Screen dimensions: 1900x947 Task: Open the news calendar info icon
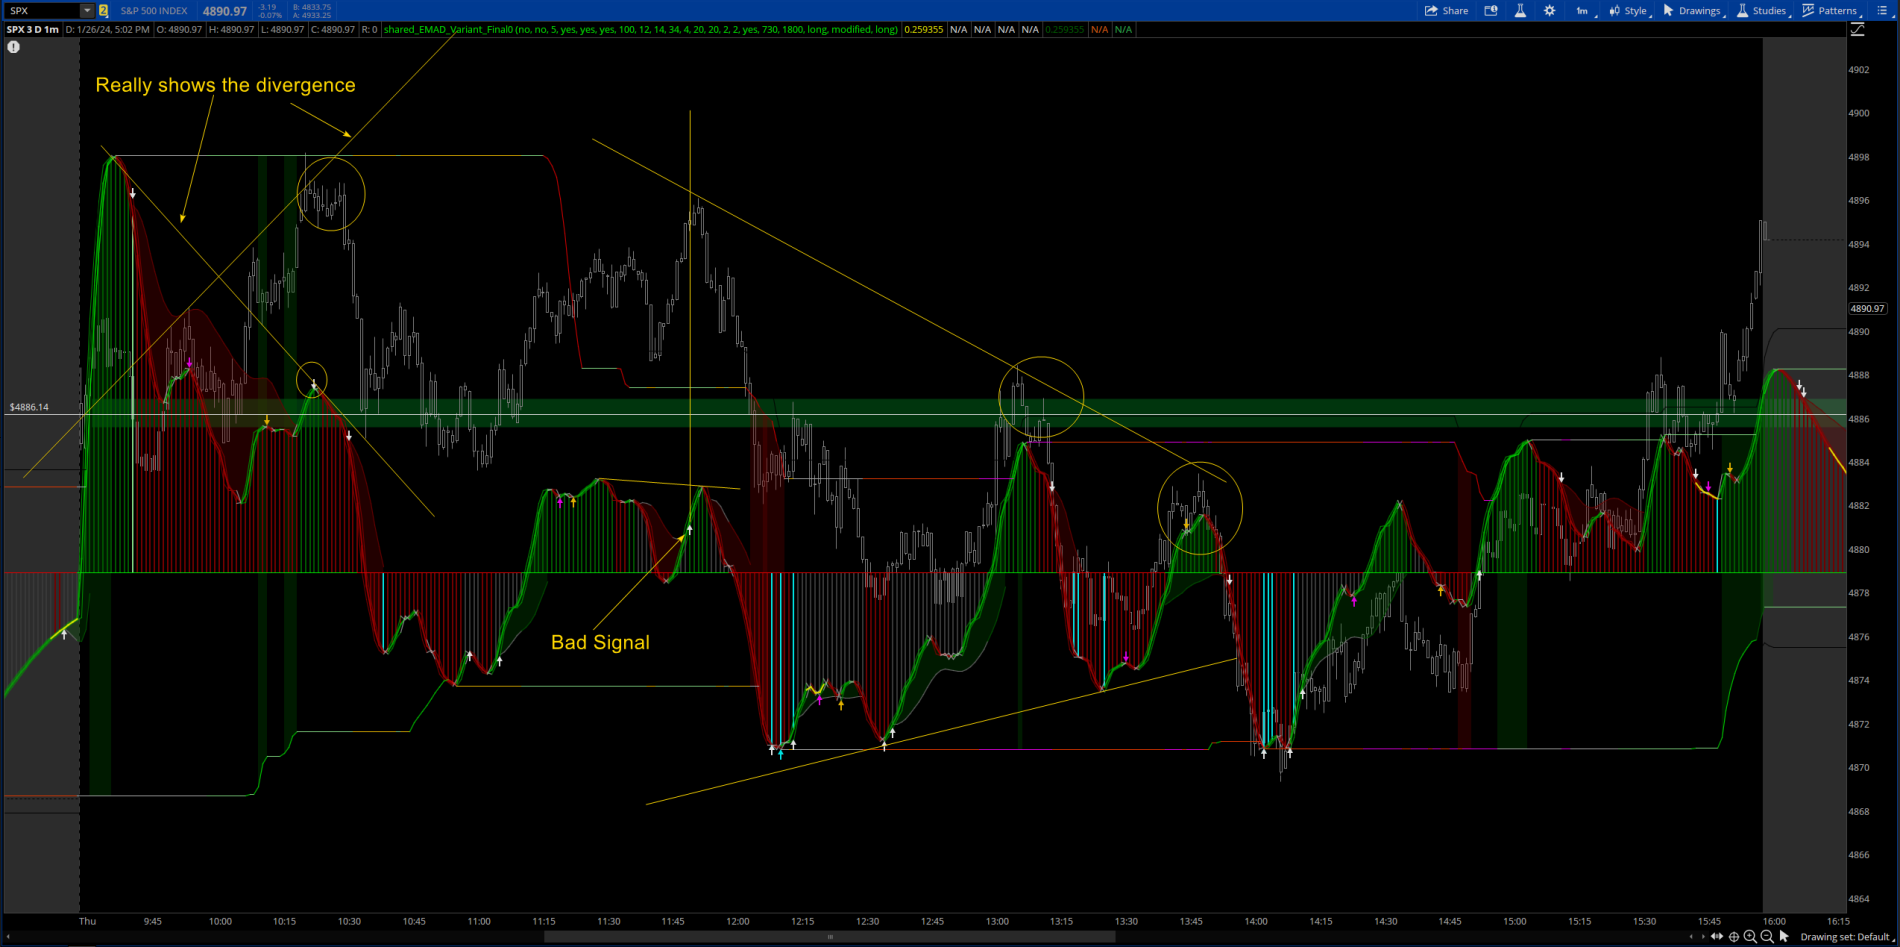tap(1491, 11)
